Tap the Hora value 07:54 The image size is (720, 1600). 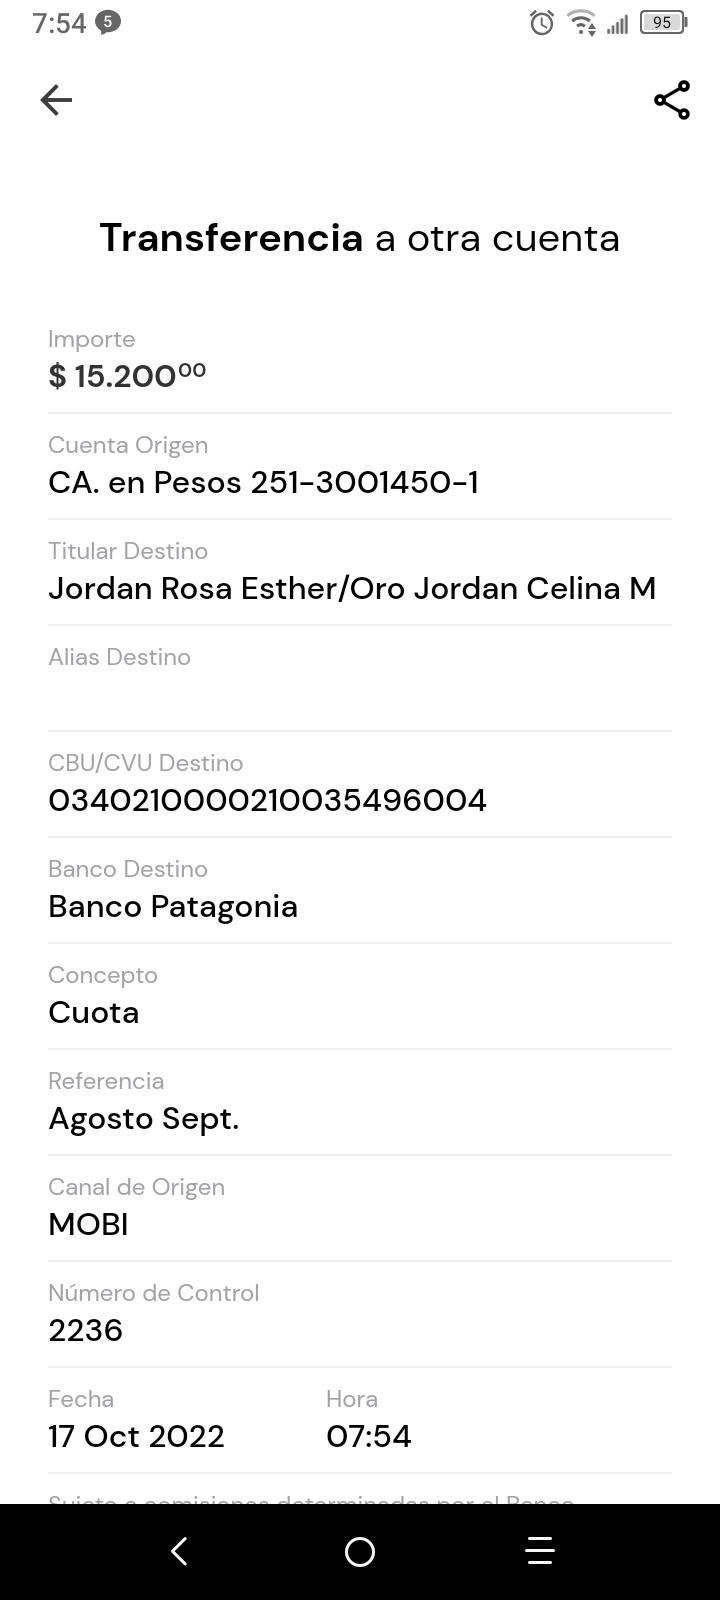click(x=368, y=1436)
